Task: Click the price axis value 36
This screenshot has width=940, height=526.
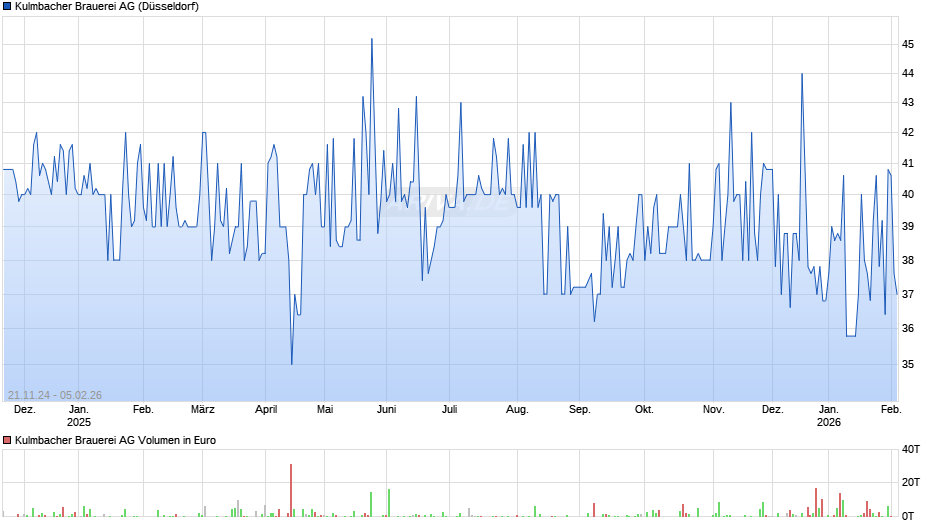Action: click(908, 328)
